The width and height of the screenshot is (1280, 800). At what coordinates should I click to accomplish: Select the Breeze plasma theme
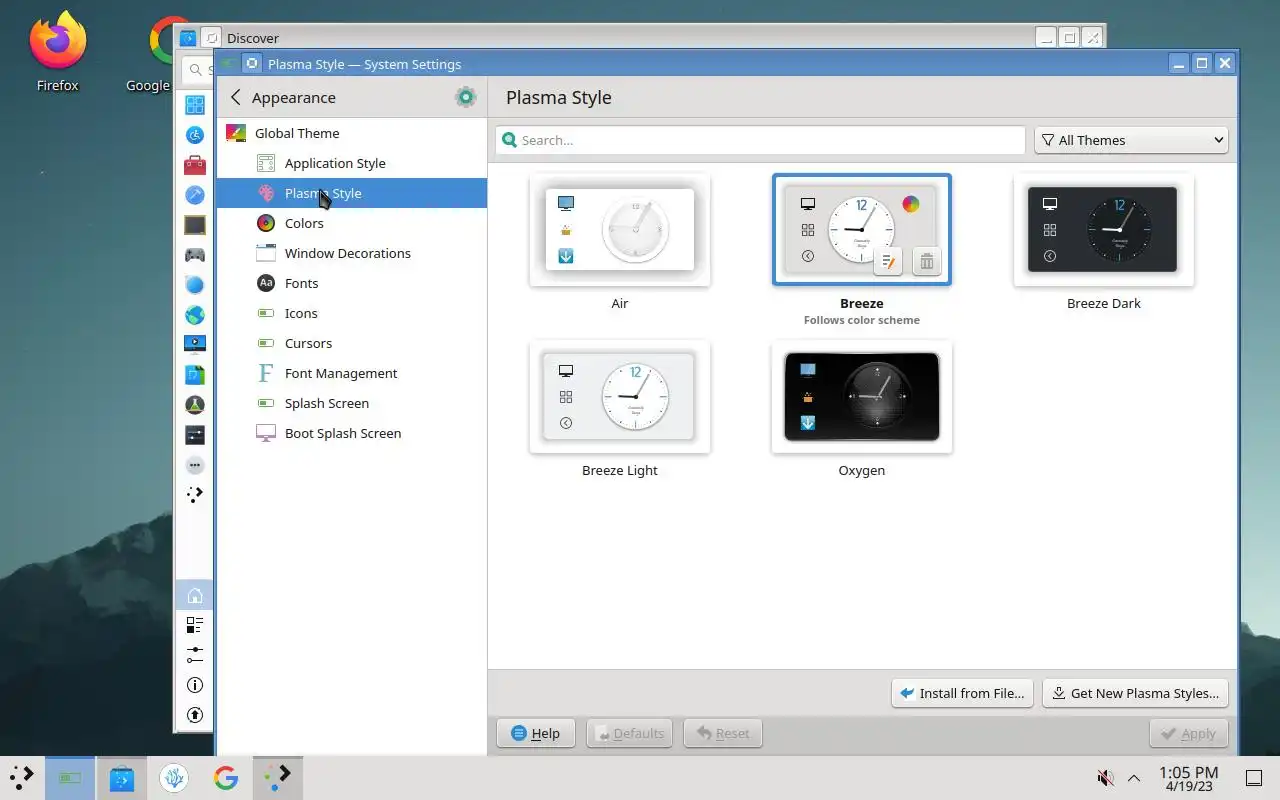pyautogui.click(x=862, y=230)
